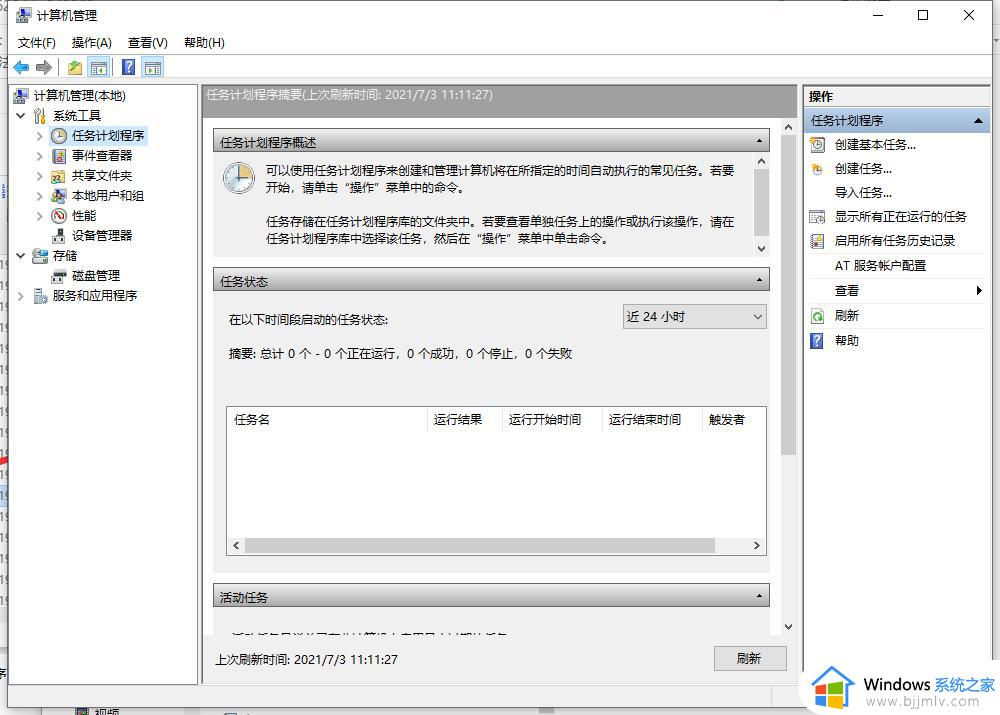The height and width of the screenshot is (715, 1000).
Task: Click the 计算机管理(本地) root computer icon
Action: point(21,96)
